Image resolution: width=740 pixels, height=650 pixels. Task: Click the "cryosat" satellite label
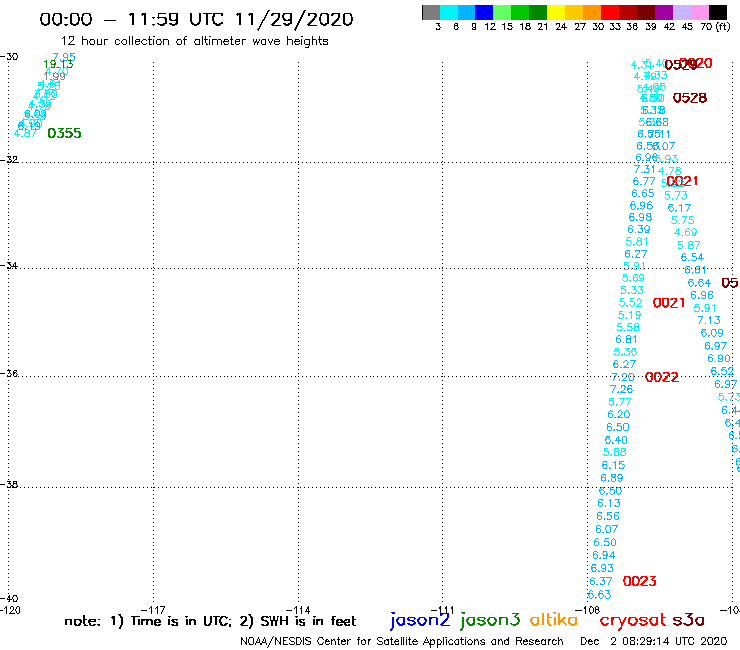click(x=633, y=620)
